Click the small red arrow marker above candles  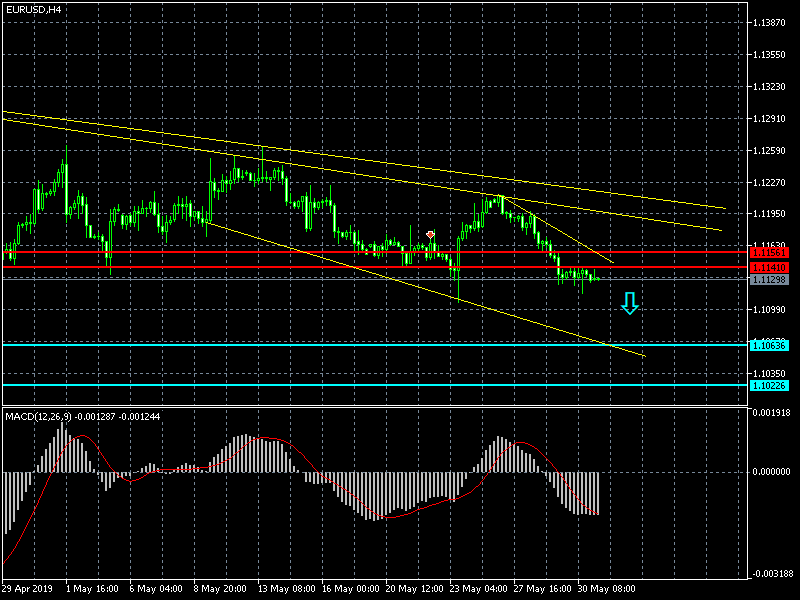431,235
